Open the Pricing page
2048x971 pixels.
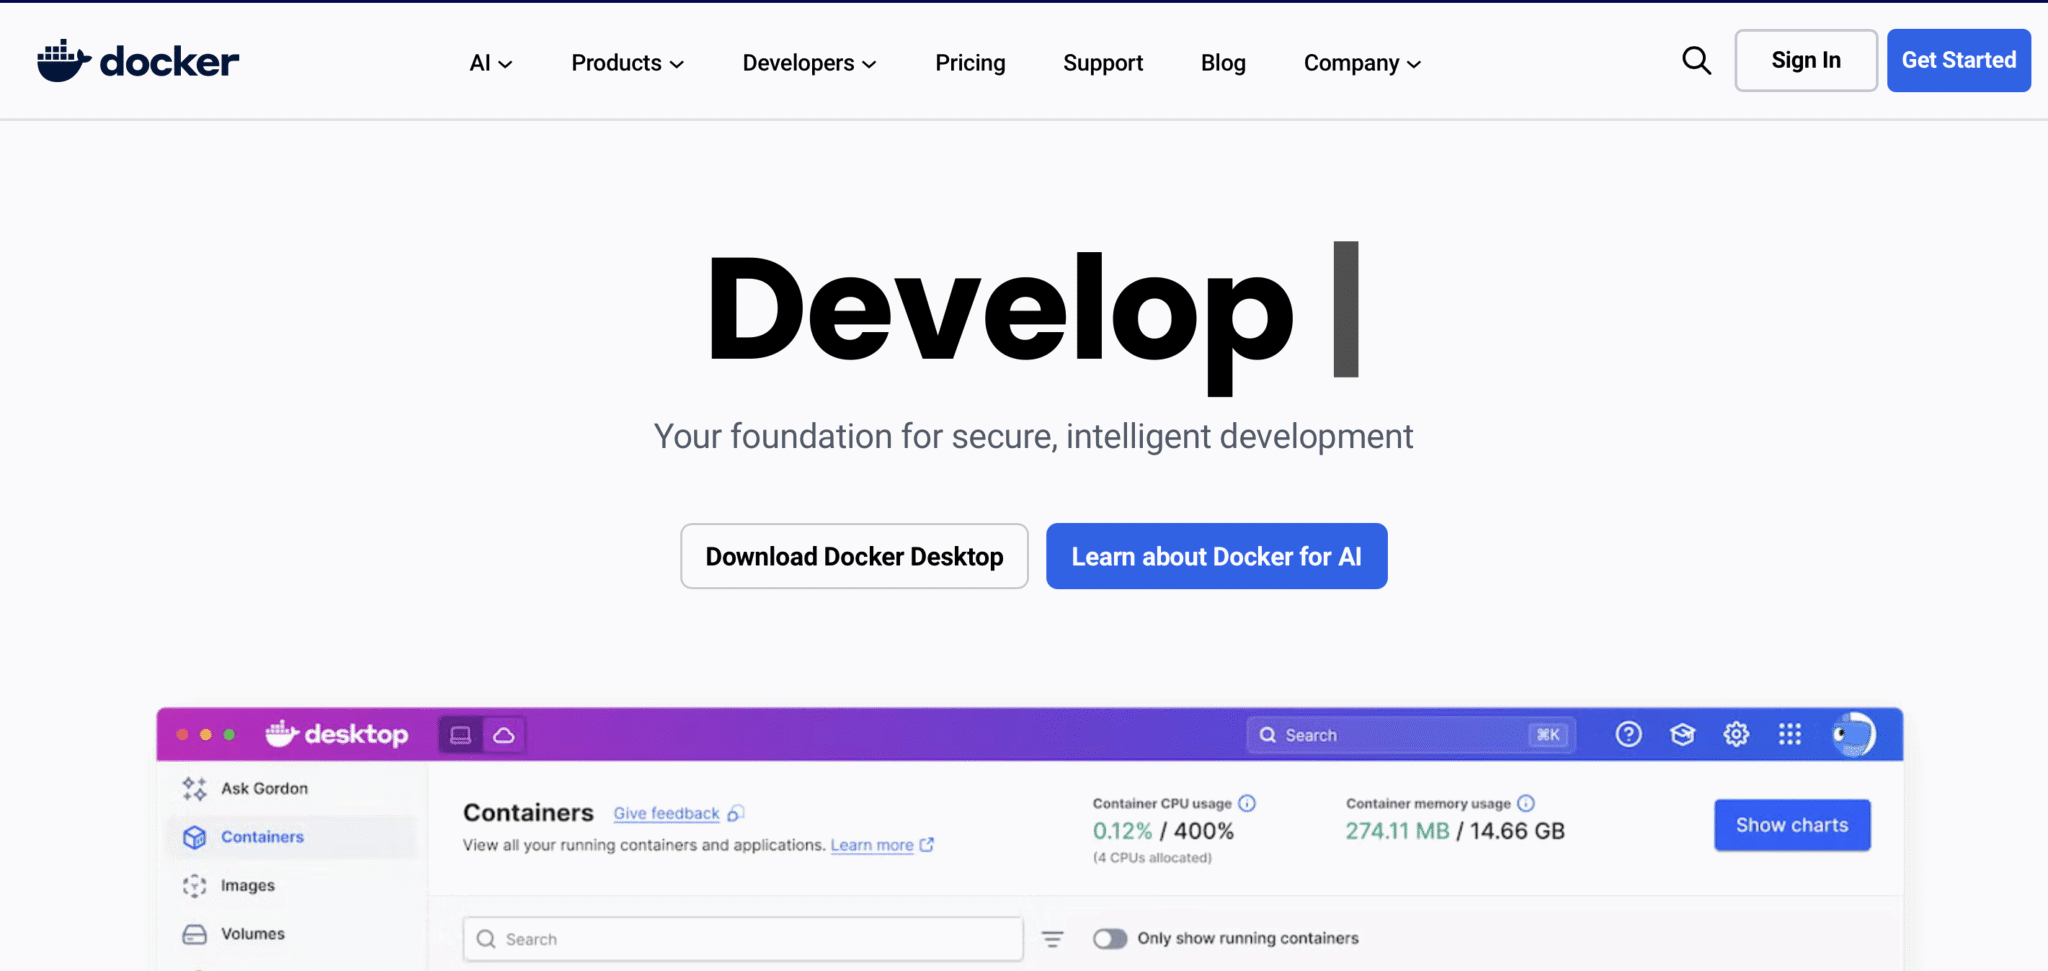pyautogui.click(x=970, y=63)
